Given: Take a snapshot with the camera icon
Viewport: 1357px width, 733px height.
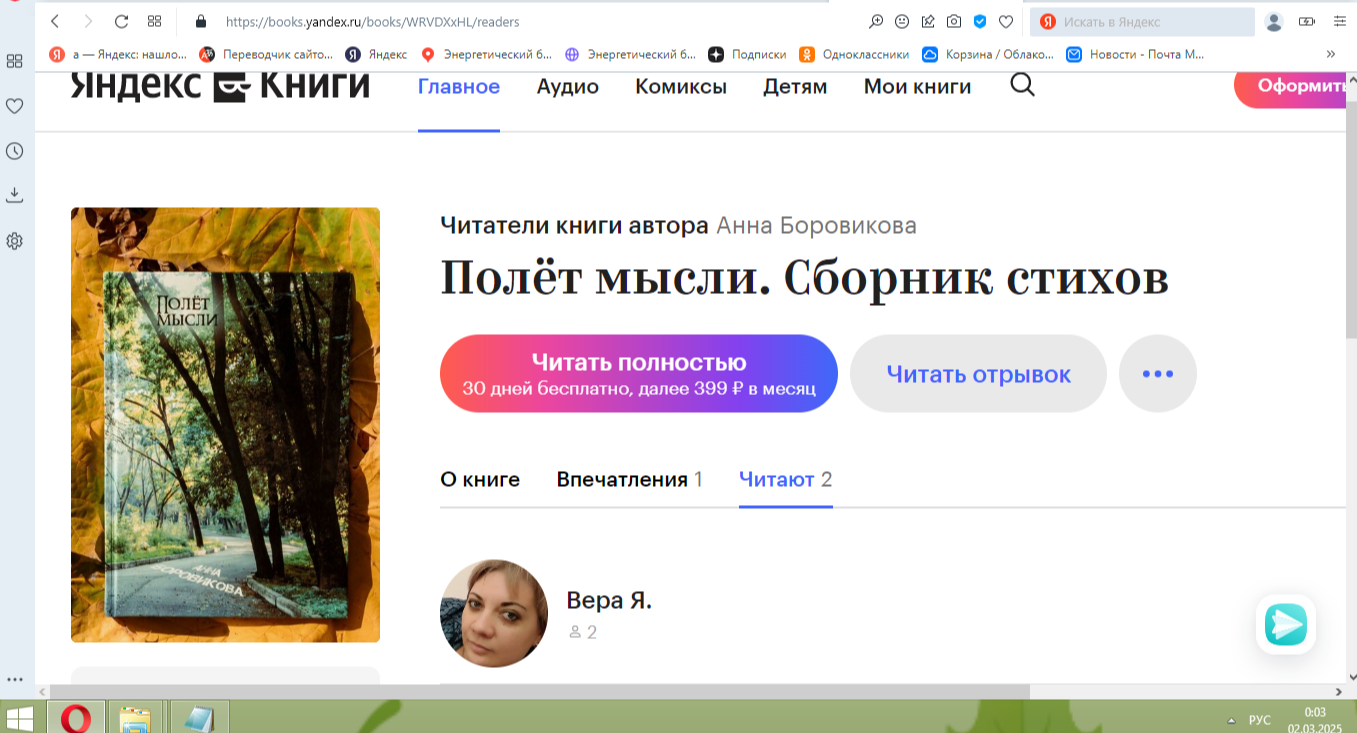Looking at the screenshot, I should (954, 21).
